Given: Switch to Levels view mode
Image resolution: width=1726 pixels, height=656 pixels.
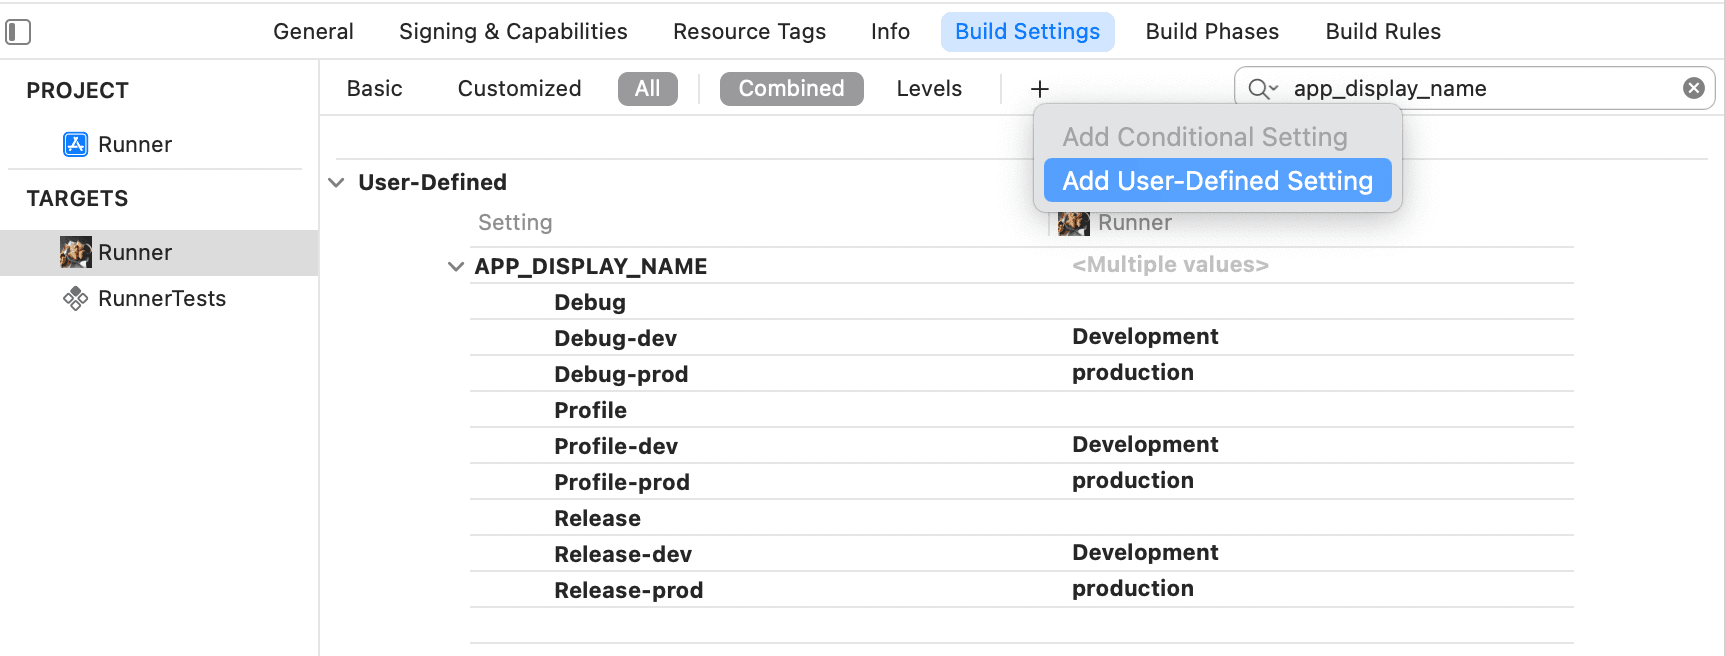Looking at the screenshot, I should [x=929, y=88].
